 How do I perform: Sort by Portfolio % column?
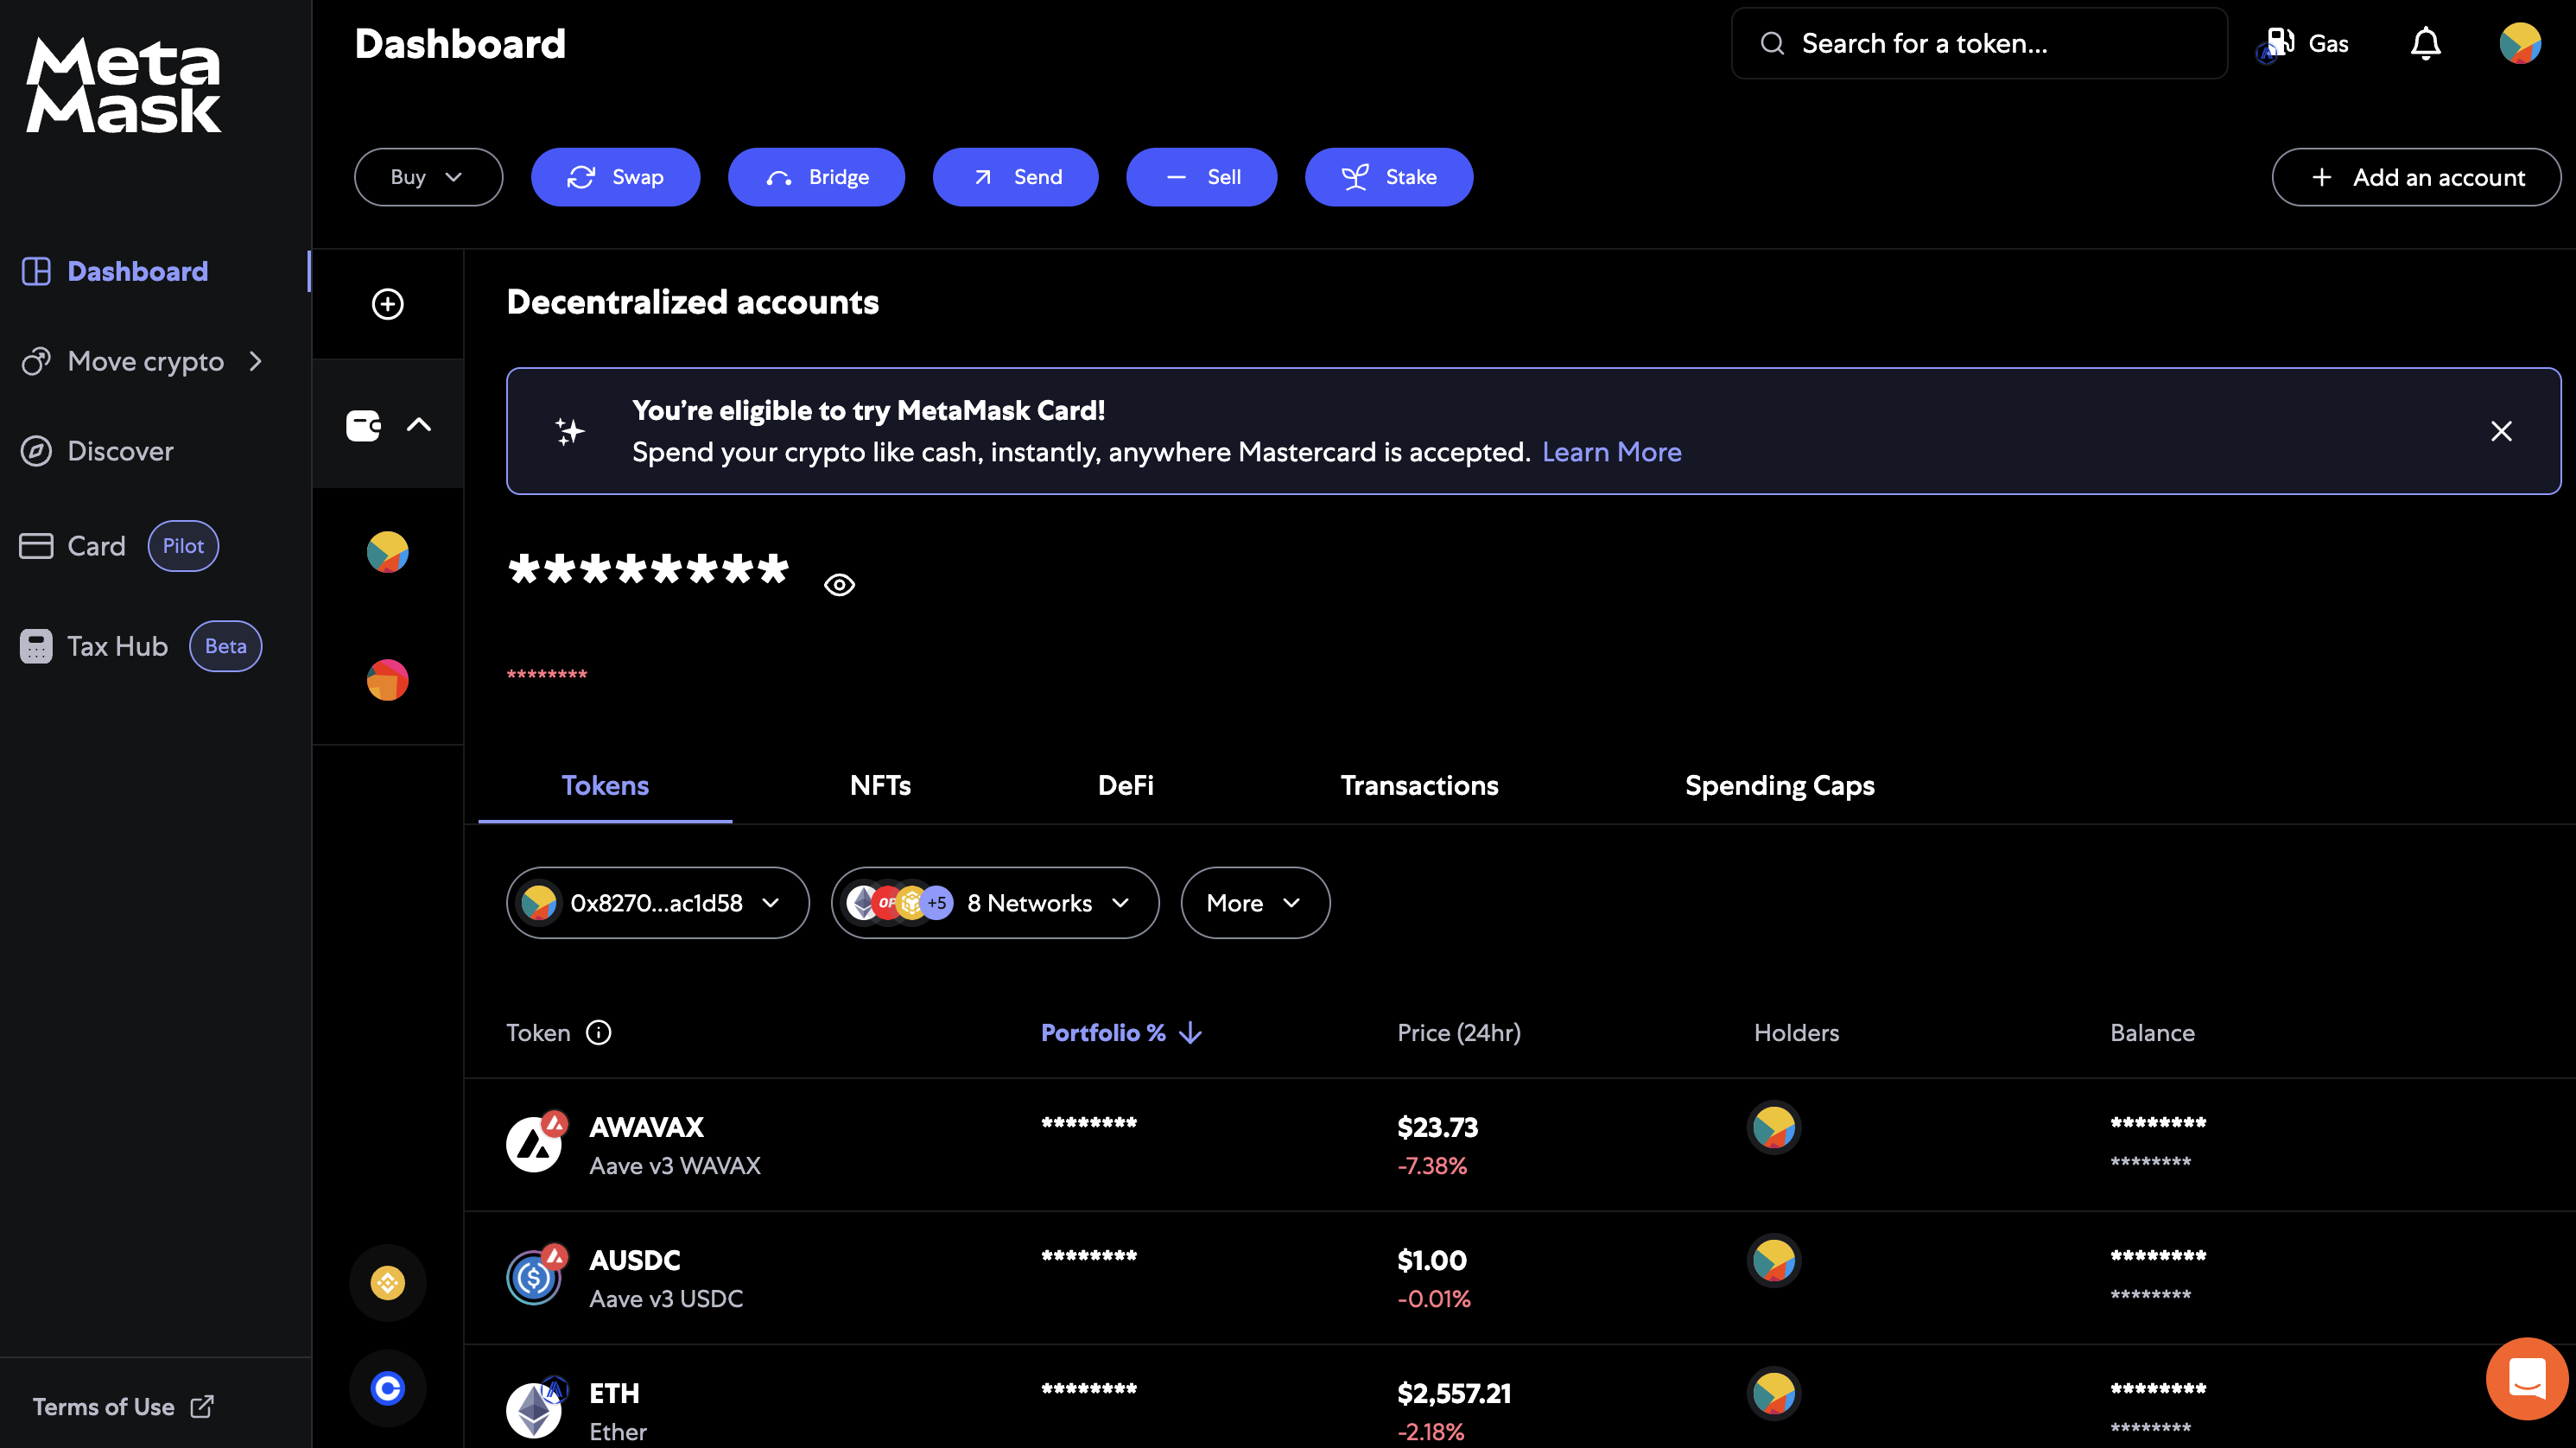tap(1120, 1033)
